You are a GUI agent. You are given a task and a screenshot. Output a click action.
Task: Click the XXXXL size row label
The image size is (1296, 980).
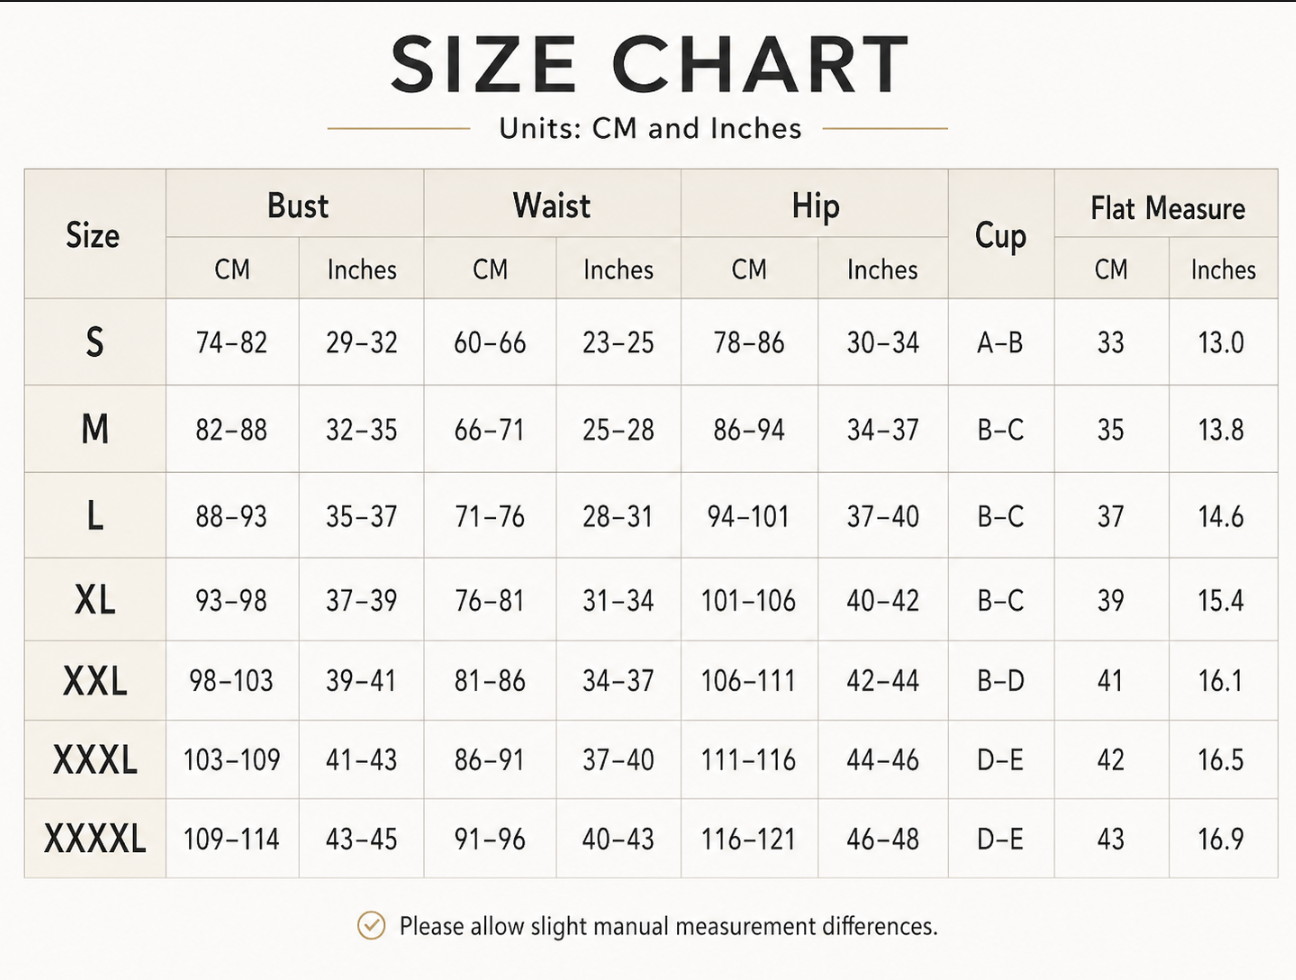95,838
